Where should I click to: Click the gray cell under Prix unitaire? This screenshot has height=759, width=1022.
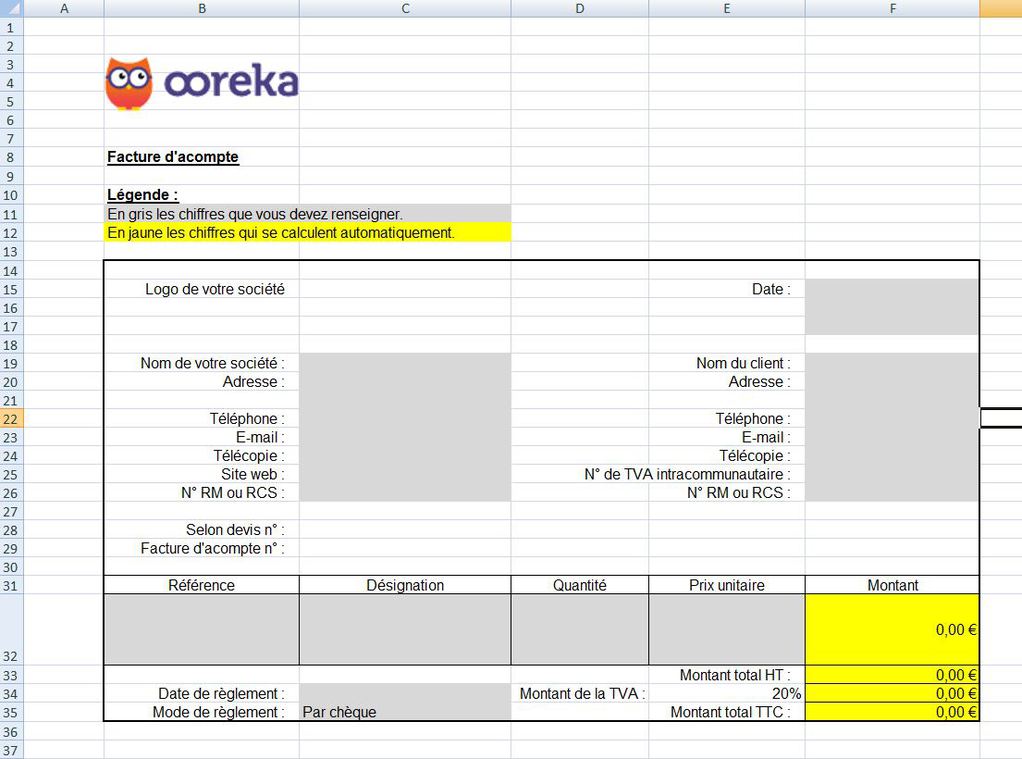pos(726,630)
